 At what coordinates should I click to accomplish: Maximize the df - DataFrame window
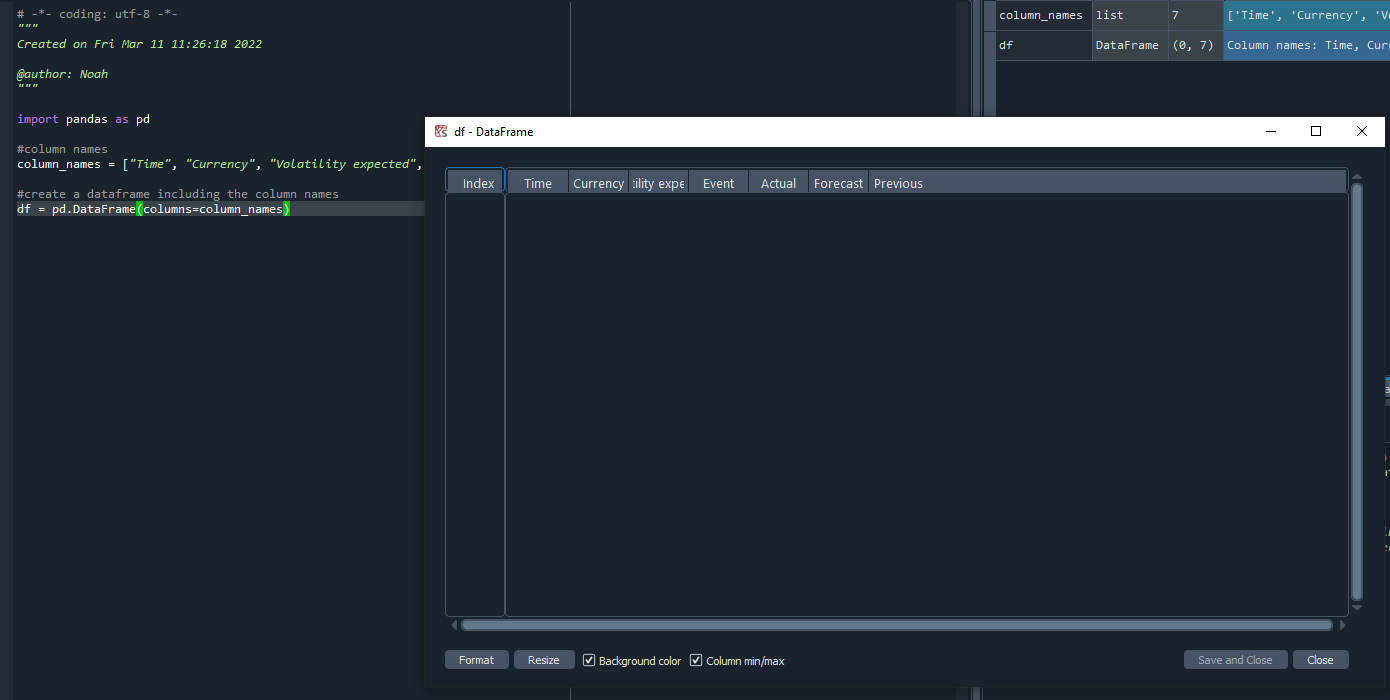(x=1316, y=131)
